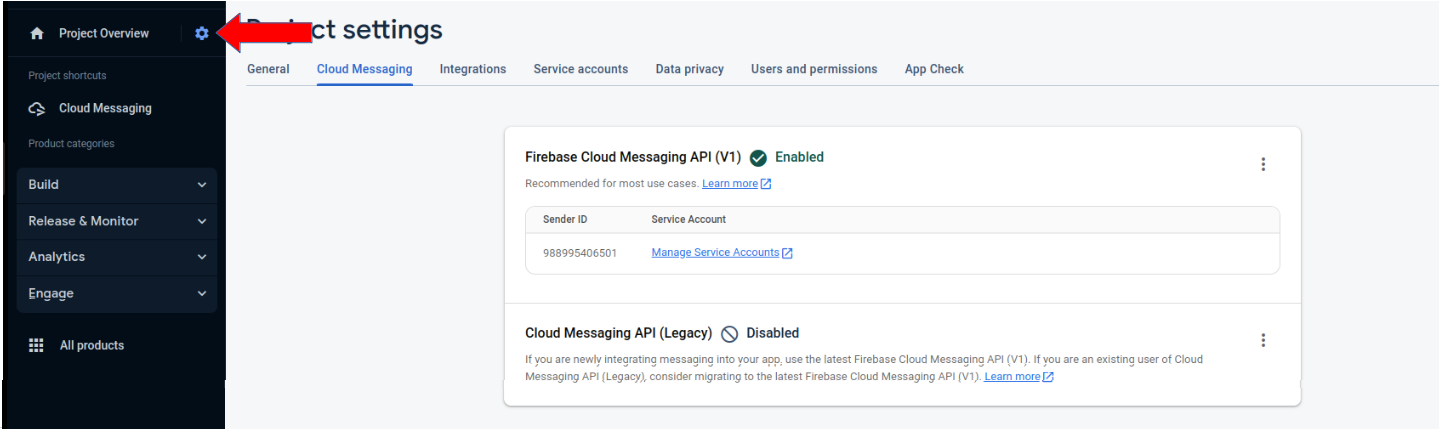
Task: Click the green Enabled checkmark icon
Action: tap(758, 158)
